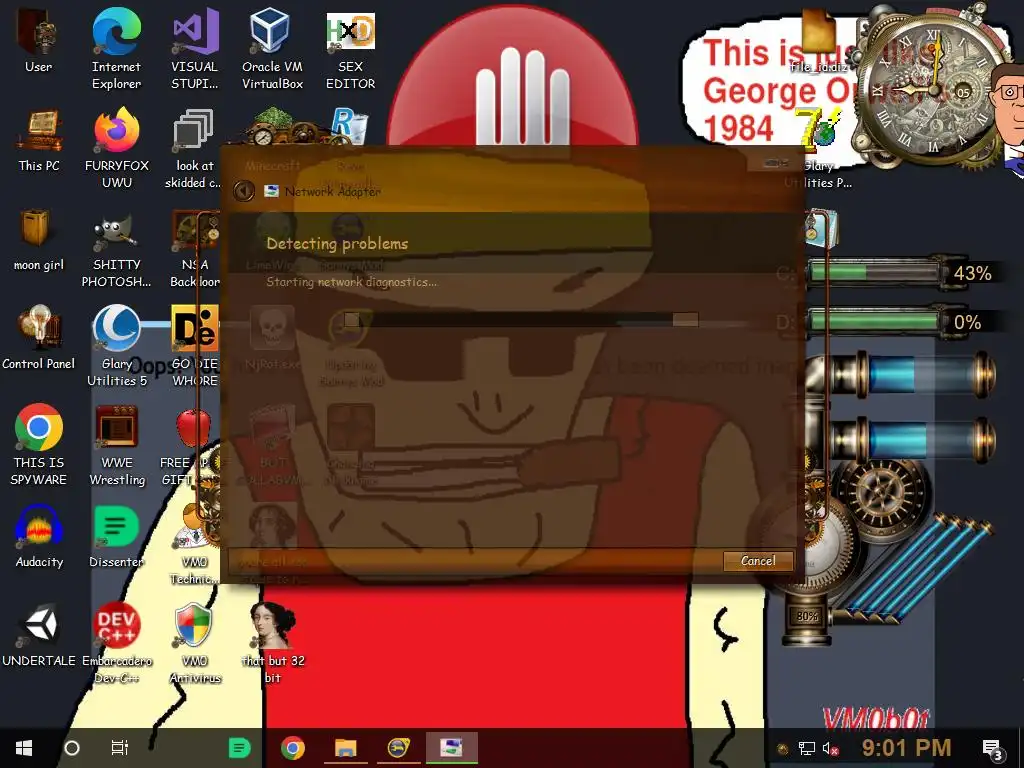The image size is (1024, 768).
Task: Open the that but 32 bit icon
Action: click(273, 643)
